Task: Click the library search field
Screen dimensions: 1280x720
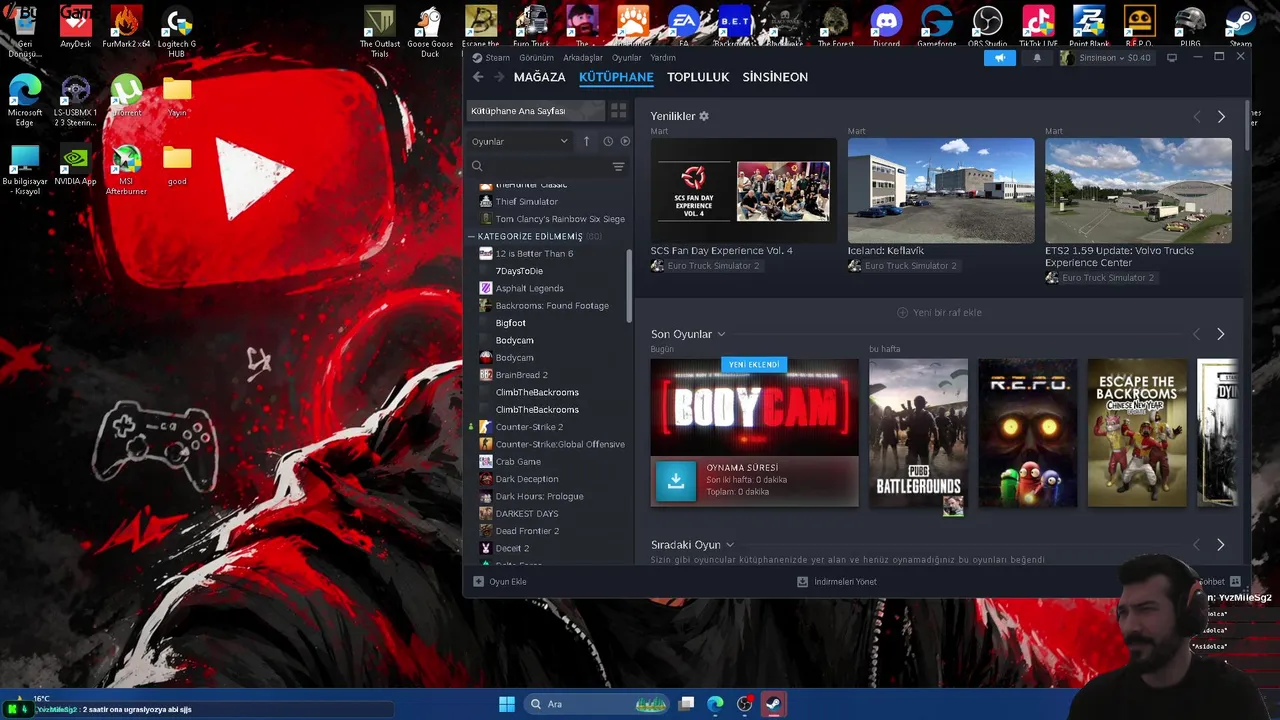Action: click(x=538, y=166)
